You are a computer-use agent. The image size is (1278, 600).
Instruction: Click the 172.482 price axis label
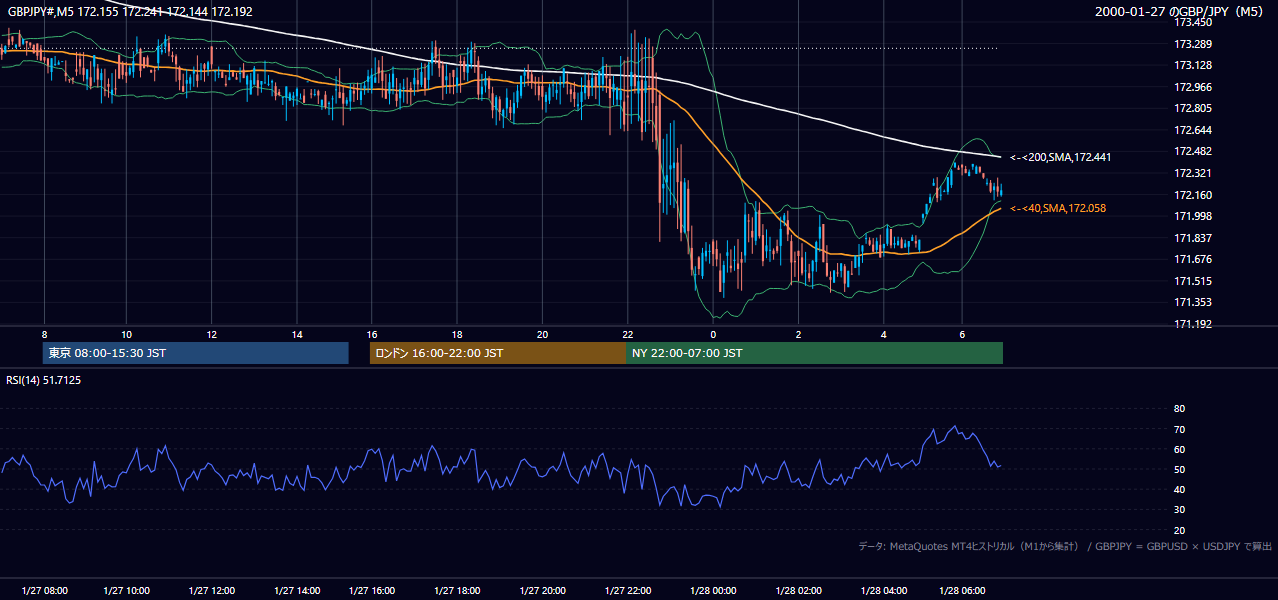1193,151
